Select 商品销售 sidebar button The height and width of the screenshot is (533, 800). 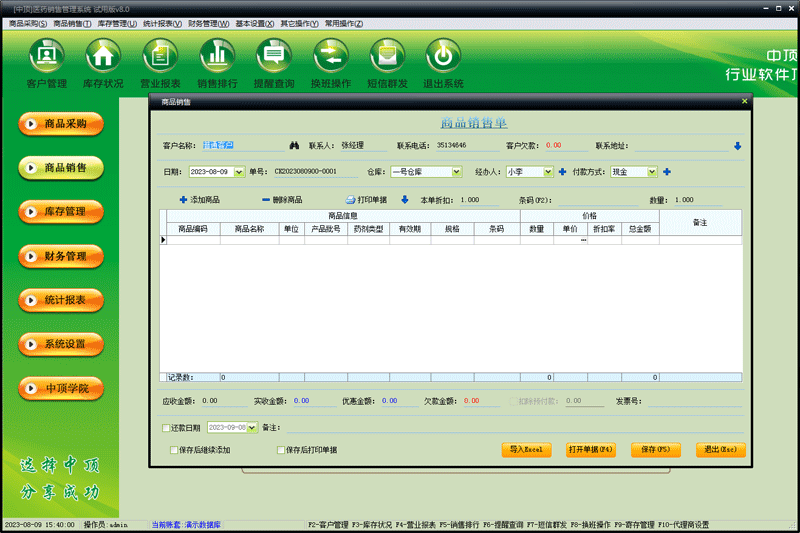click(x=61, y=168)
